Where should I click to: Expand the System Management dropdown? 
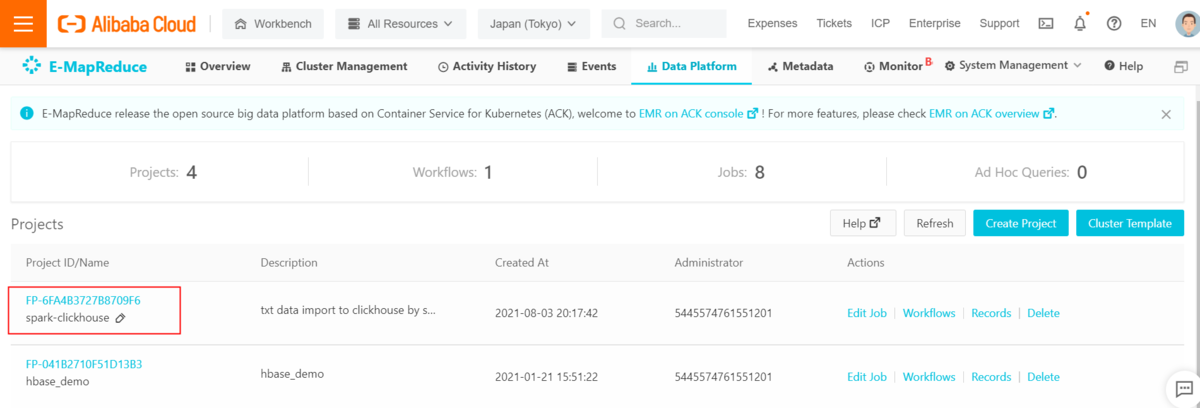tap(1012, 66)
